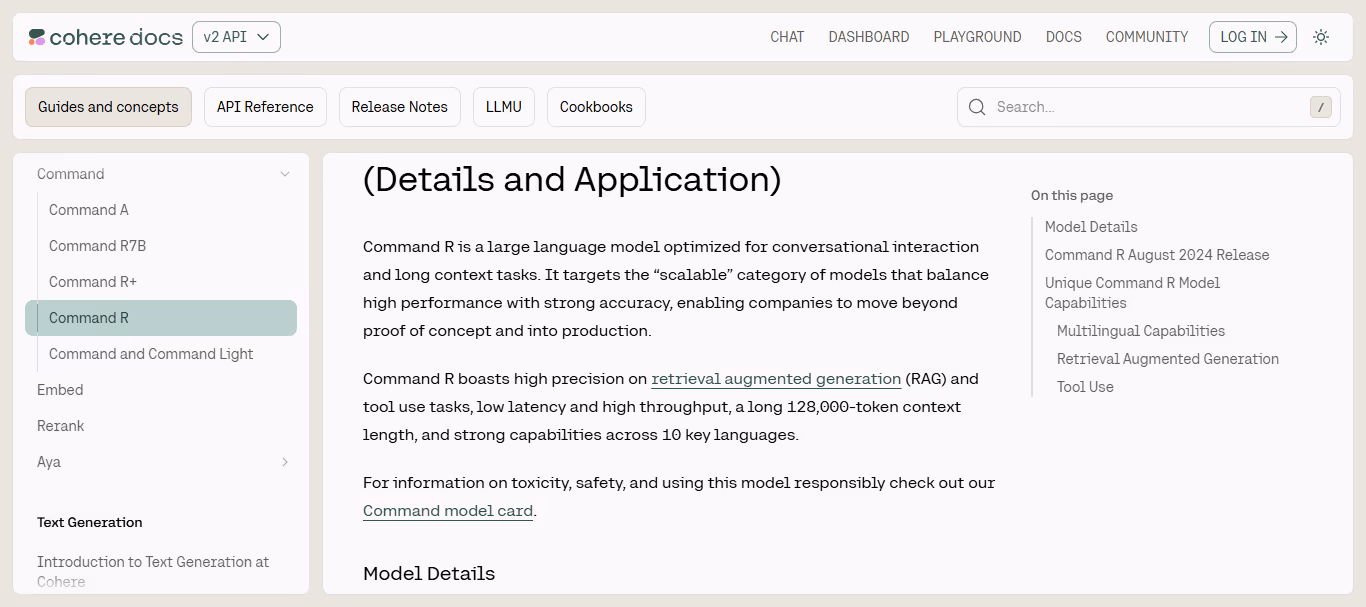Jump to Multilingual Capabilities in outline

pyautogui.click(x=1141, y=331)
